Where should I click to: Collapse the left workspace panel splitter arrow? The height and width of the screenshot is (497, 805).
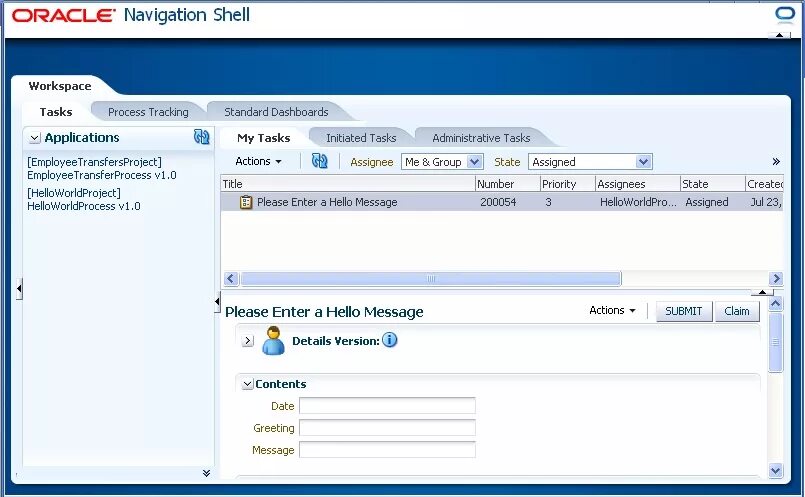(19, 289)
